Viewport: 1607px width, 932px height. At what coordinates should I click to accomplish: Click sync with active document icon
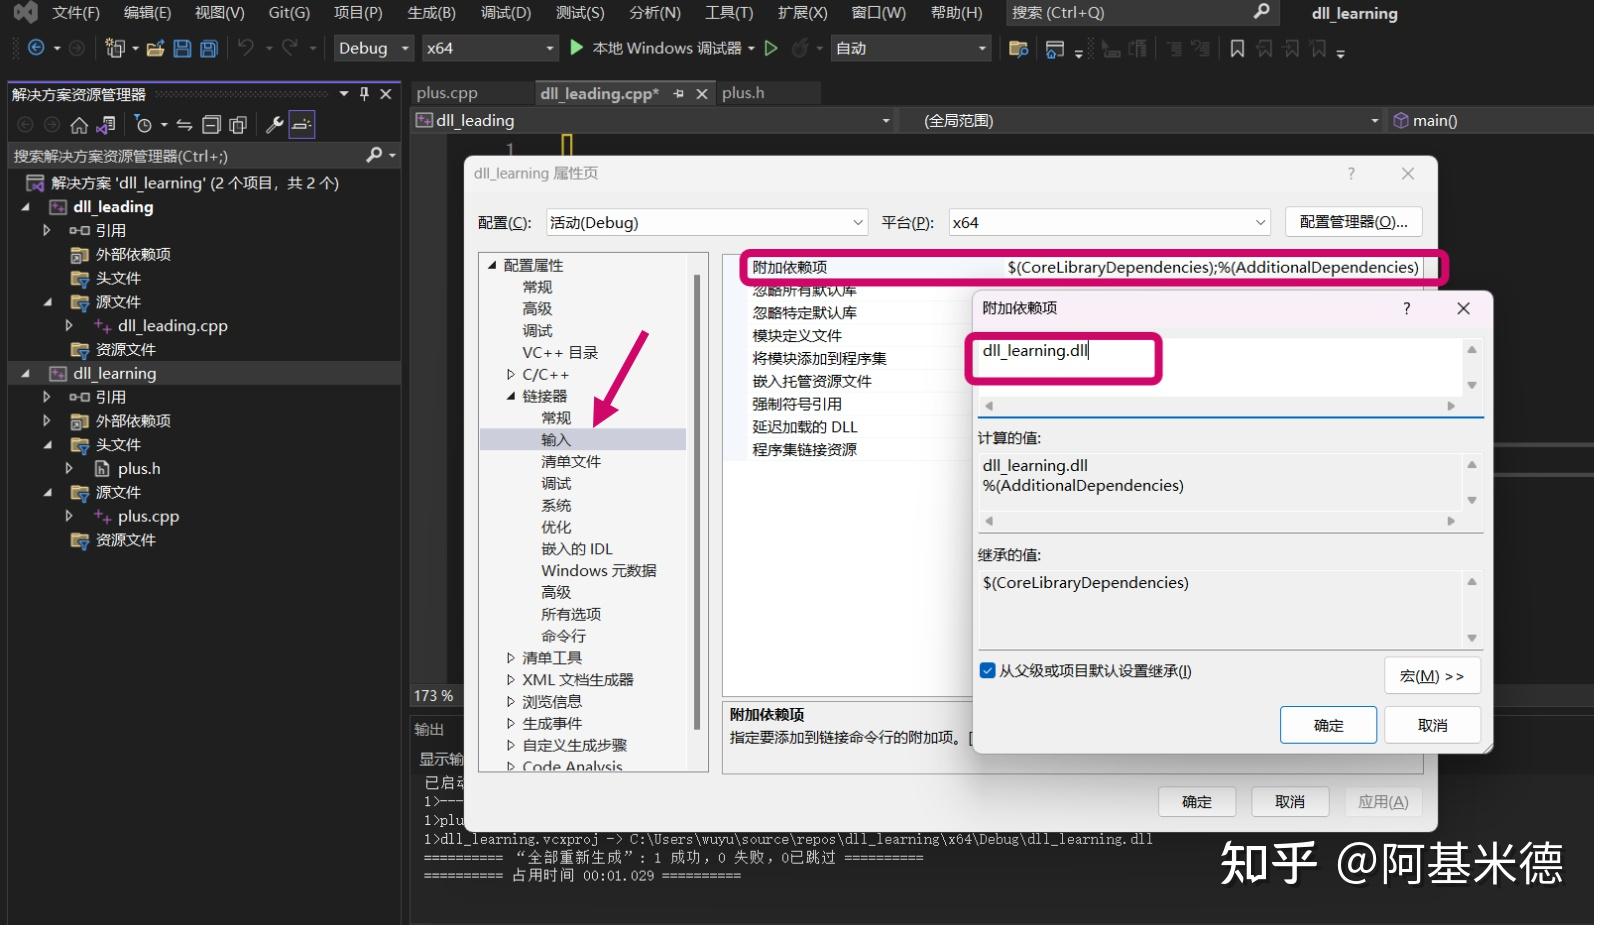(x=184, y=125)
